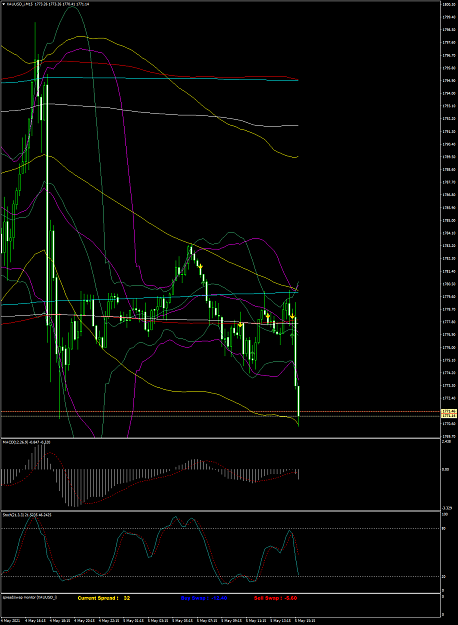The width and height of the screenshot is (458, 625).
Task: Click the red Sell Swap text
Action: pyautogui.click(x=275, y=598)
